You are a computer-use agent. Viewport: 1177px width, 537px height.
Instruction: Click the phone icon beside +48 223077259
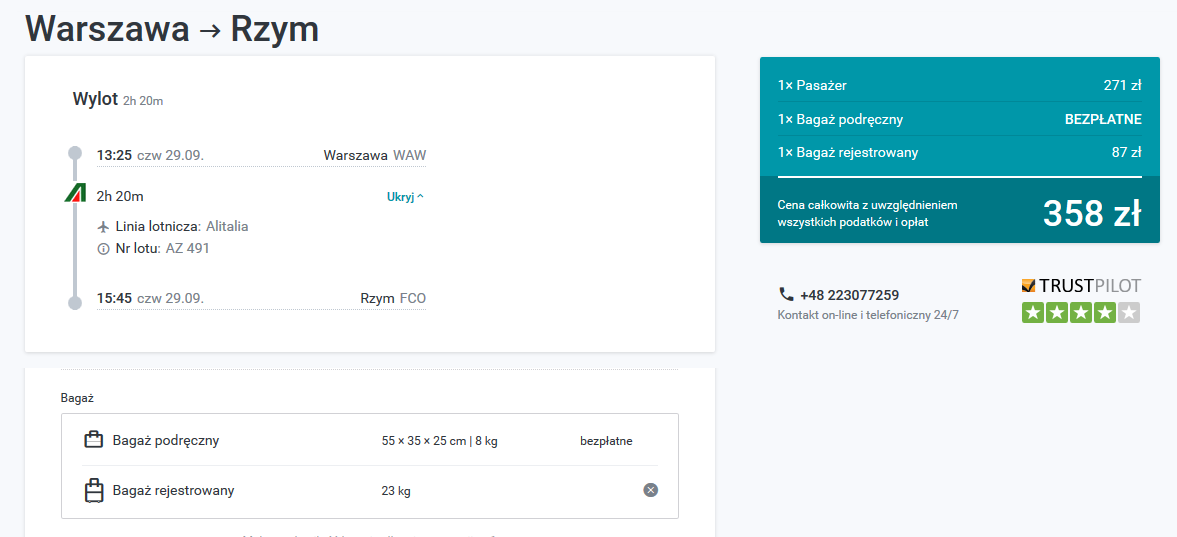click(x=786, y=294)
